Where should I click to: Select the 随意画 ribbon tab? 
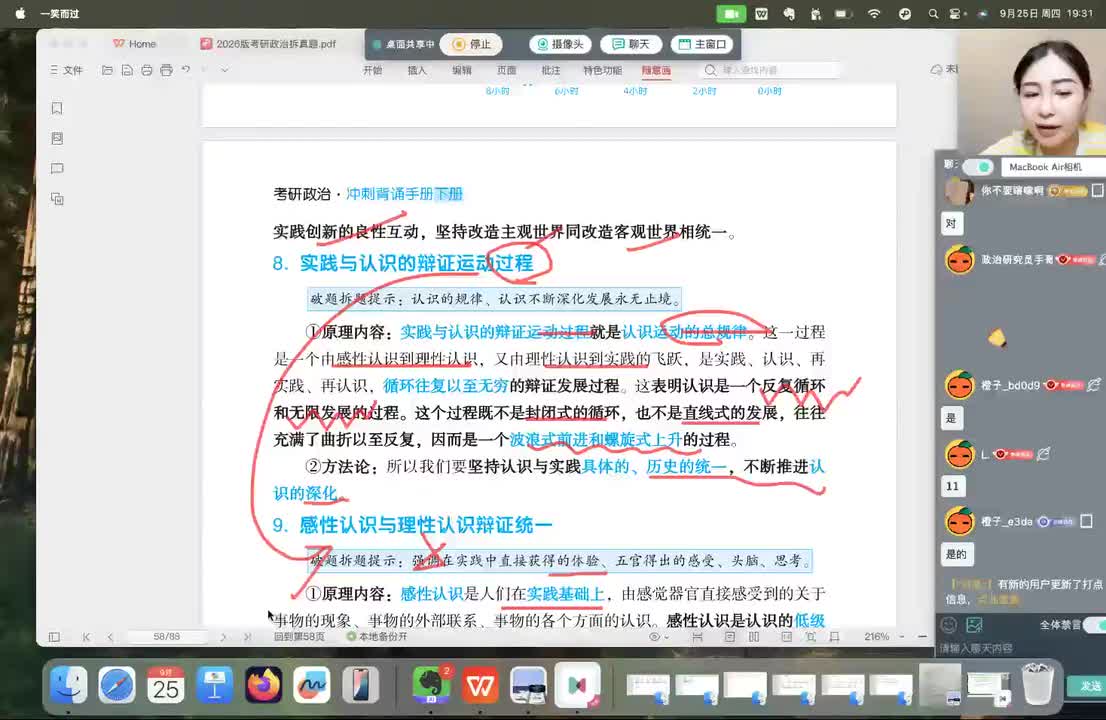[656, 70]
